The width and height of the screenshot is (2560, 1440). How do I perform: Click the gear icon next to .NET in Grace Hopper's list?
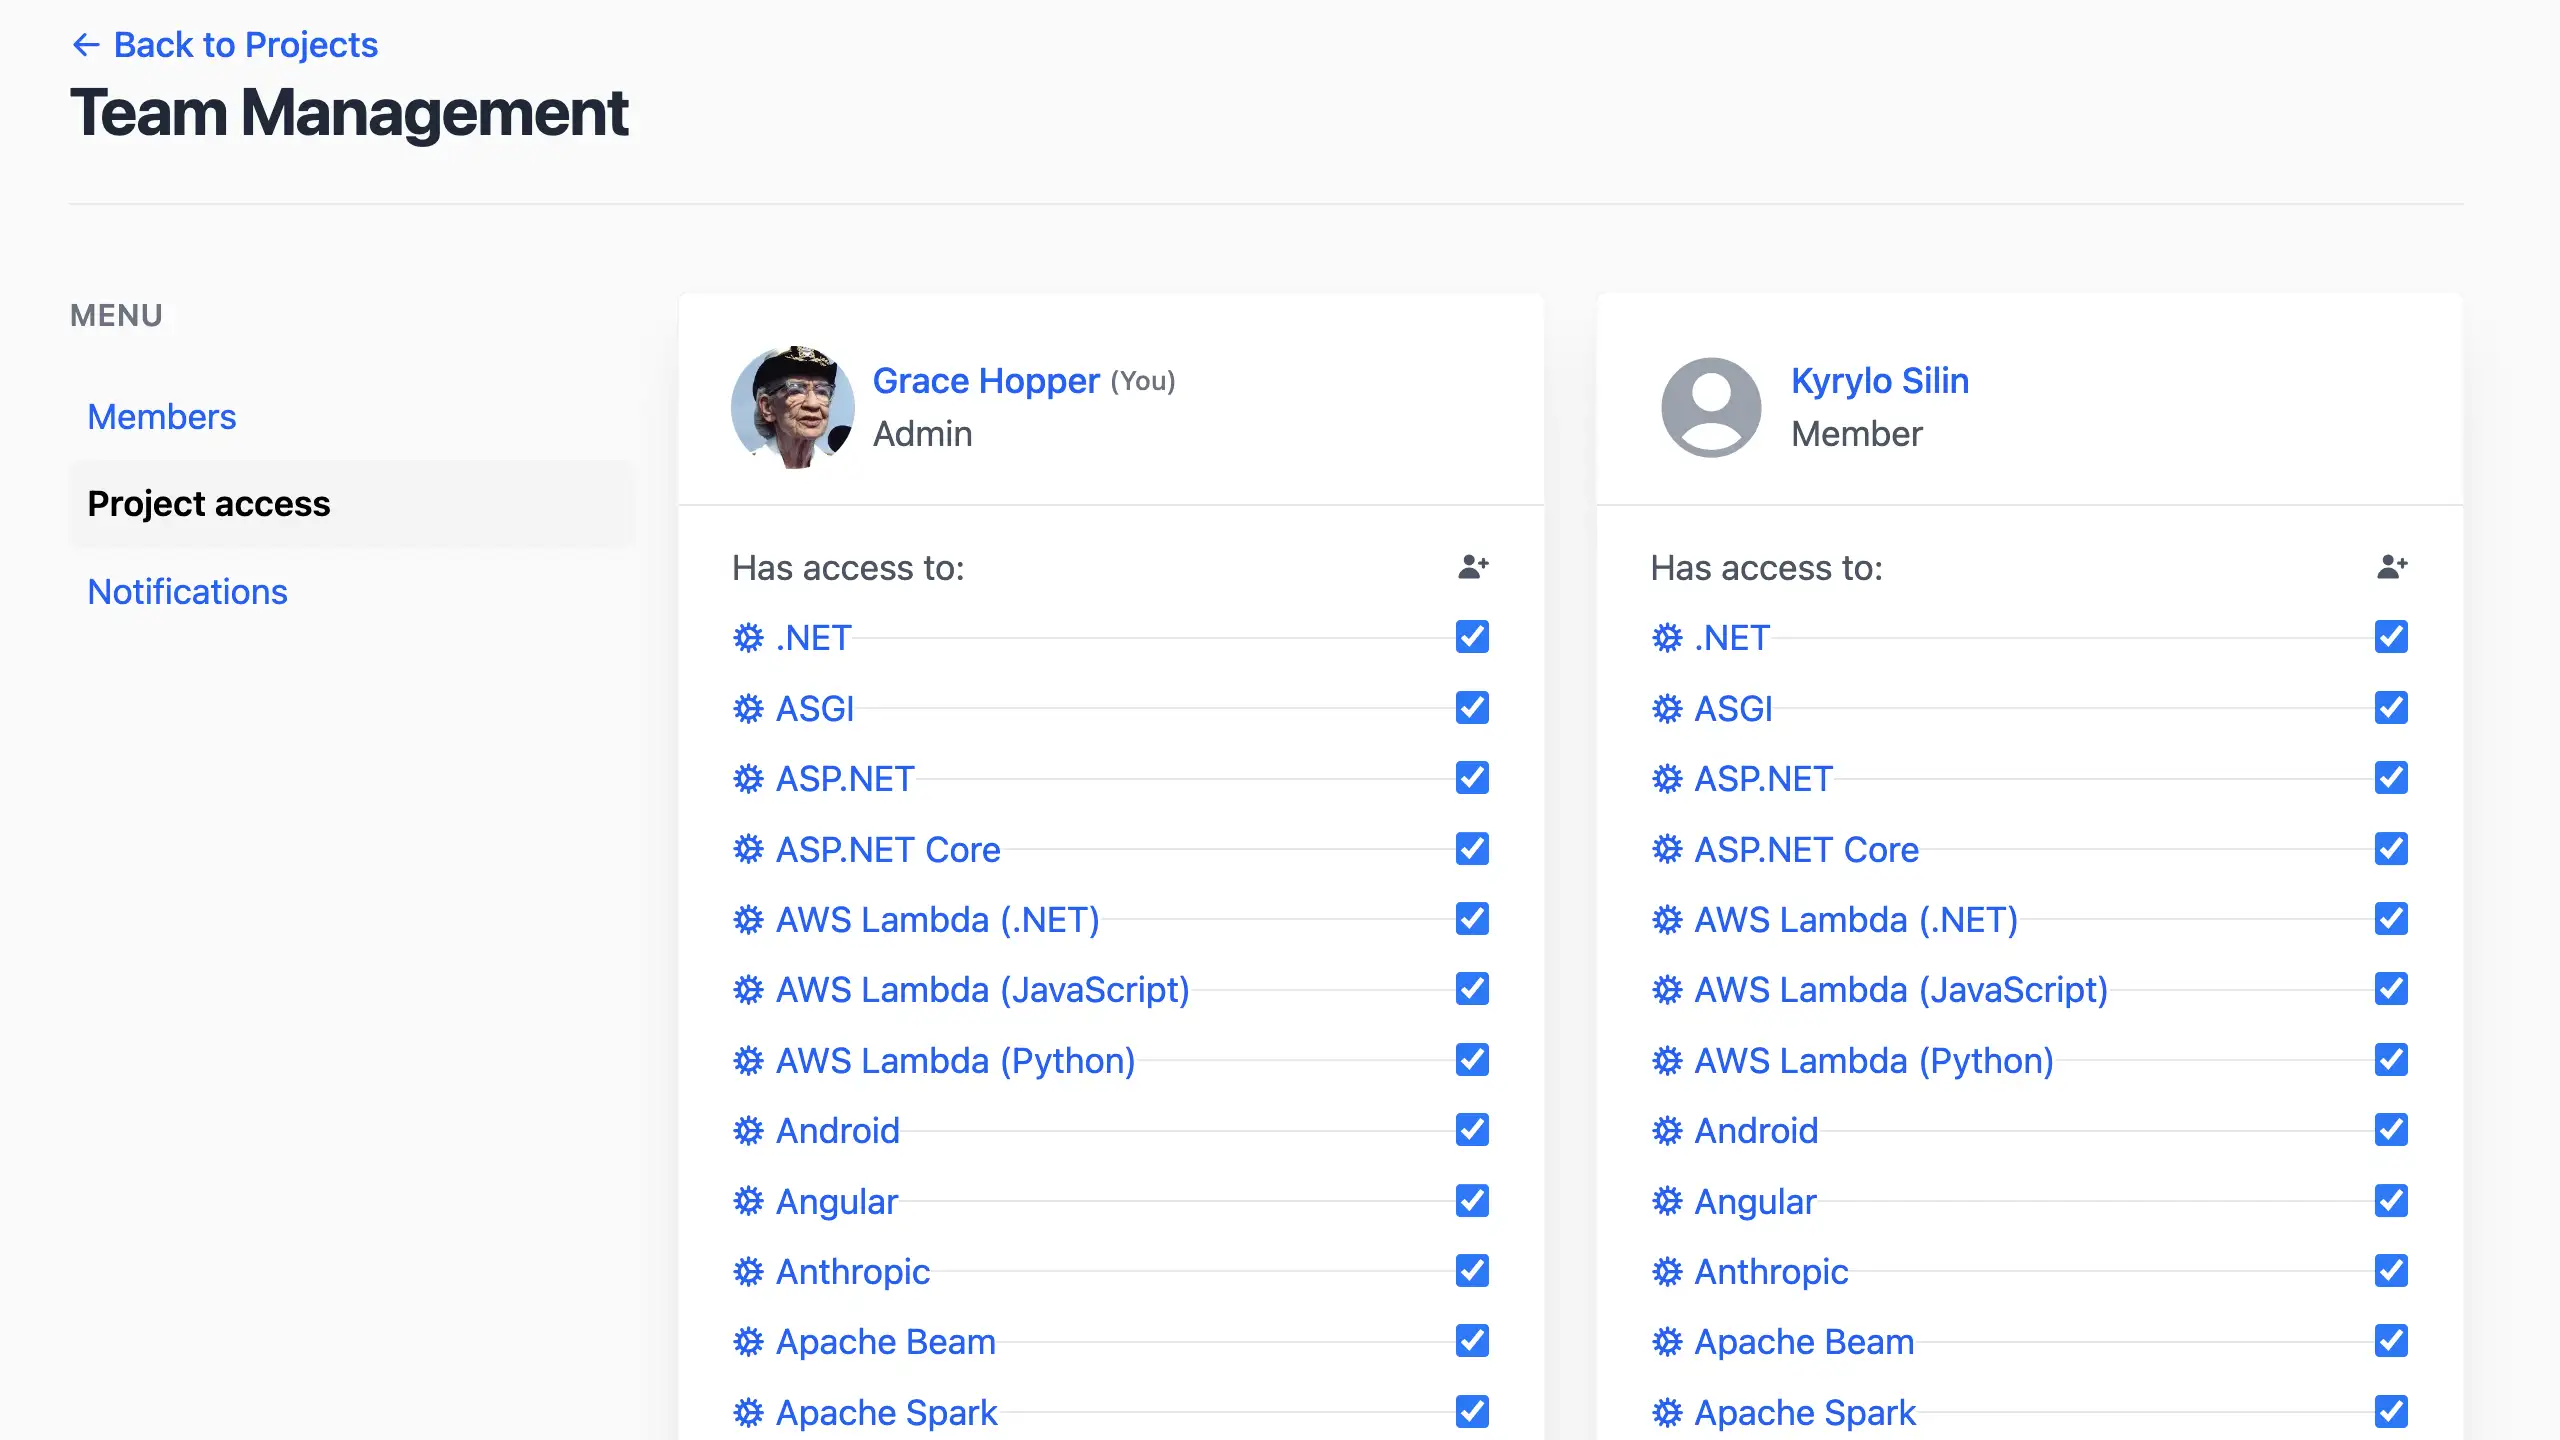[x=748, y=638]
